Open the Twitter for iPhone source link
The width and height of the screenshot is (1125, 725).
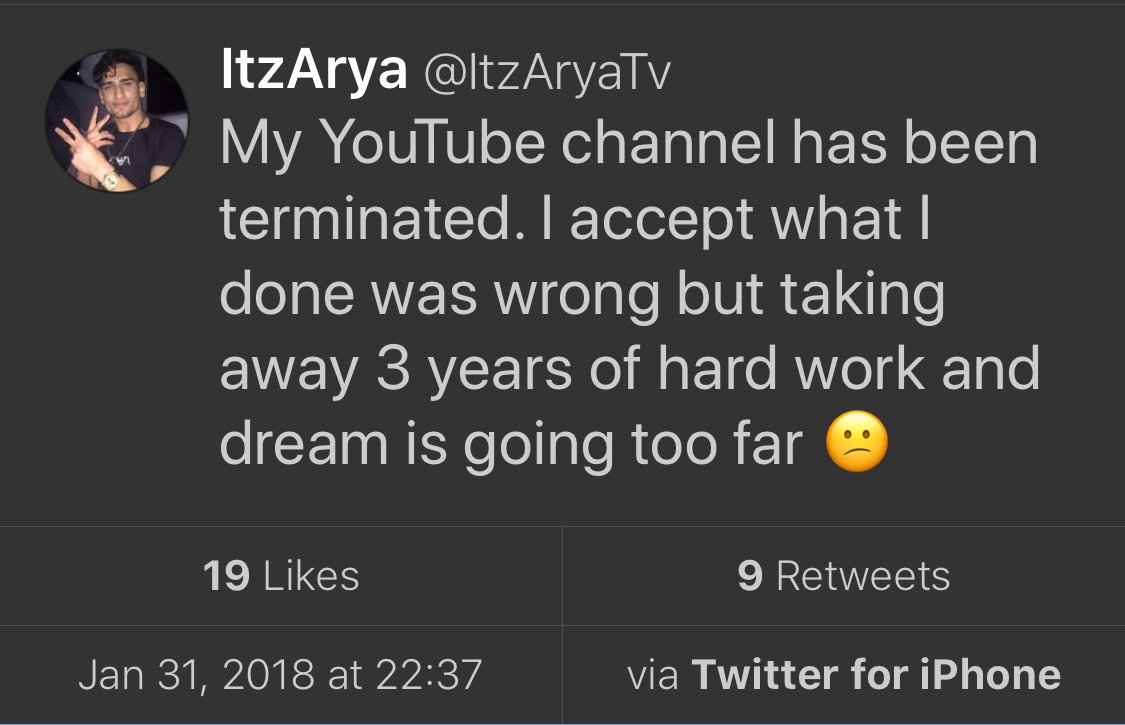[875, 674]
